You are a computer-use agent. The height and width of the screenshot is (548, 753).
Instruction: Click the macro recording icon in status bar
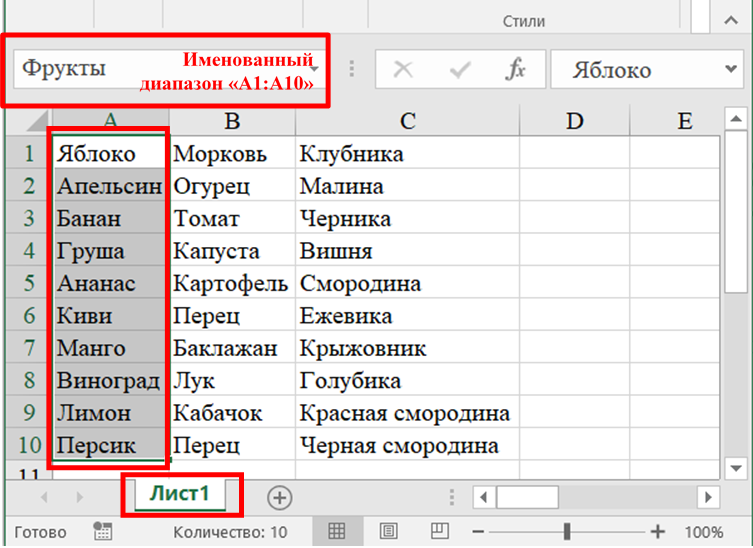pyautogui.click(x=102, y=531)
